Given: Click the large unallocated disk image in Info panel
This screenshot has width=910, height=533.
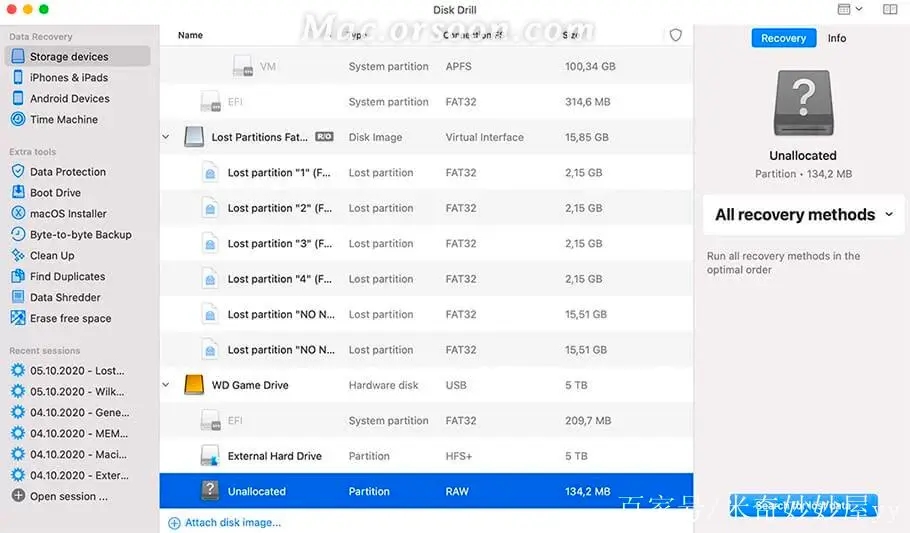Looking at the screenshot, I should pos(803,103).
